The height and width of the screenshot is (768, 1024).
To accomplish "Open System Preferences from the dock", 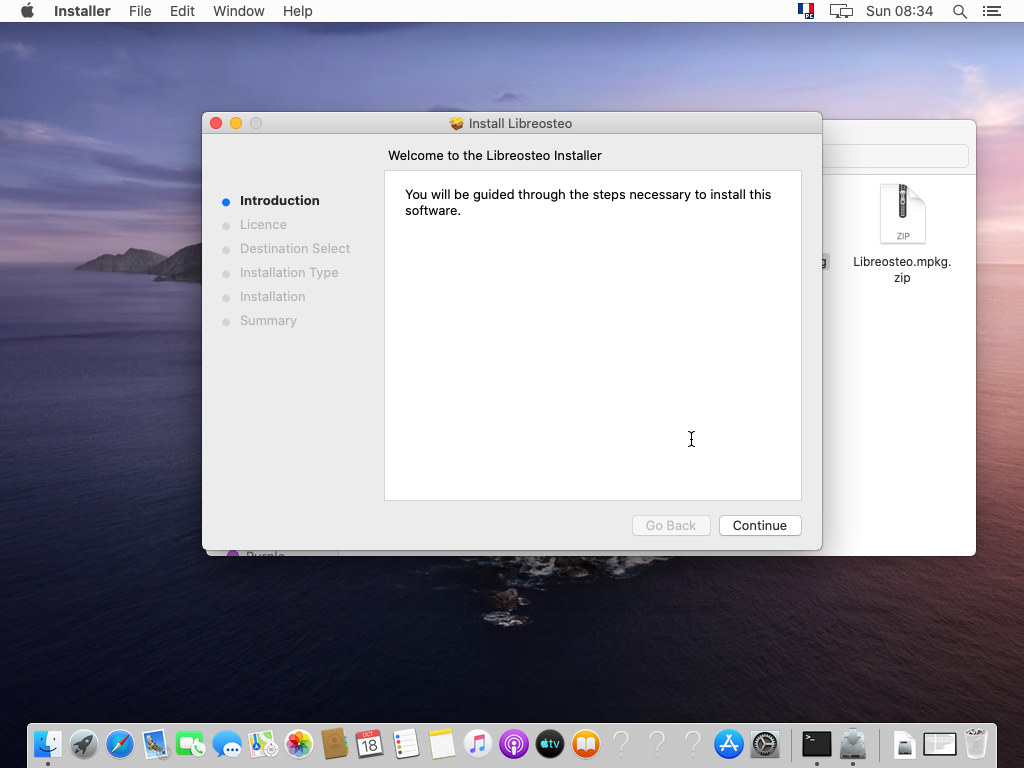I will tap(764, 744).
